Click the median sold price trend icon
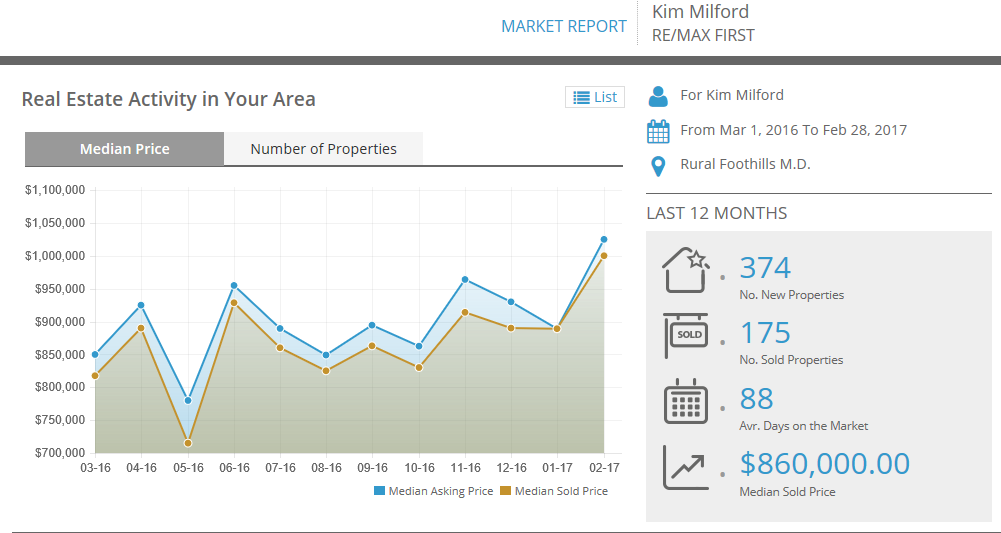Screen dimensions: 1001x533 tap(685, 467)
